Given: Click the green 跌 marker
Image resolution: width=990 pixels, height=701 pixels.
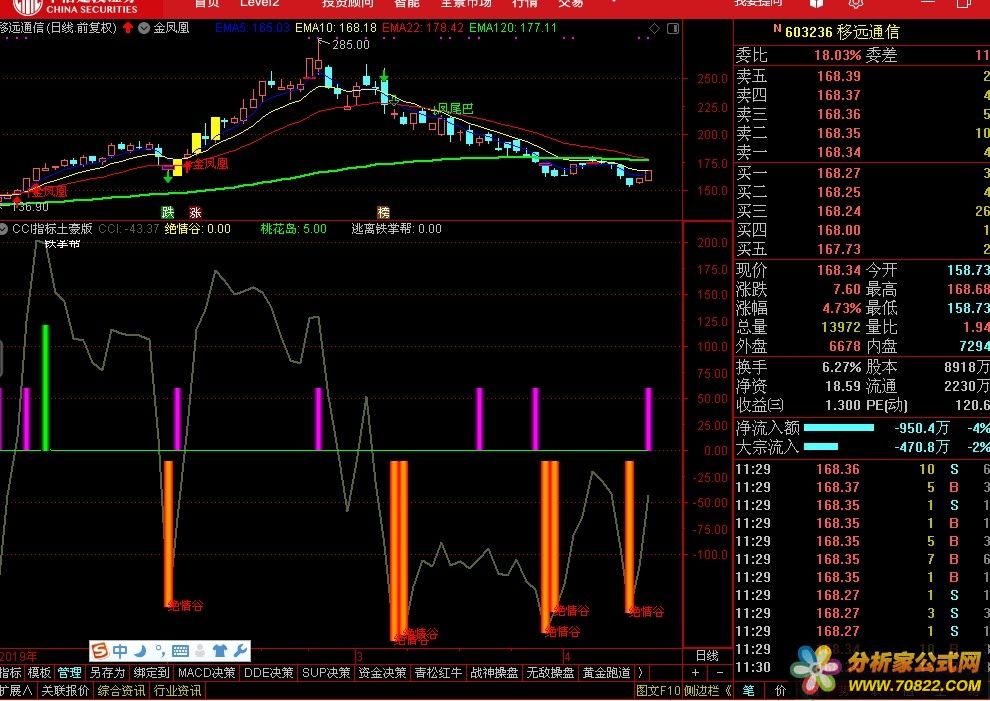Looking at the screenshot, I should [x=167, y=212].
